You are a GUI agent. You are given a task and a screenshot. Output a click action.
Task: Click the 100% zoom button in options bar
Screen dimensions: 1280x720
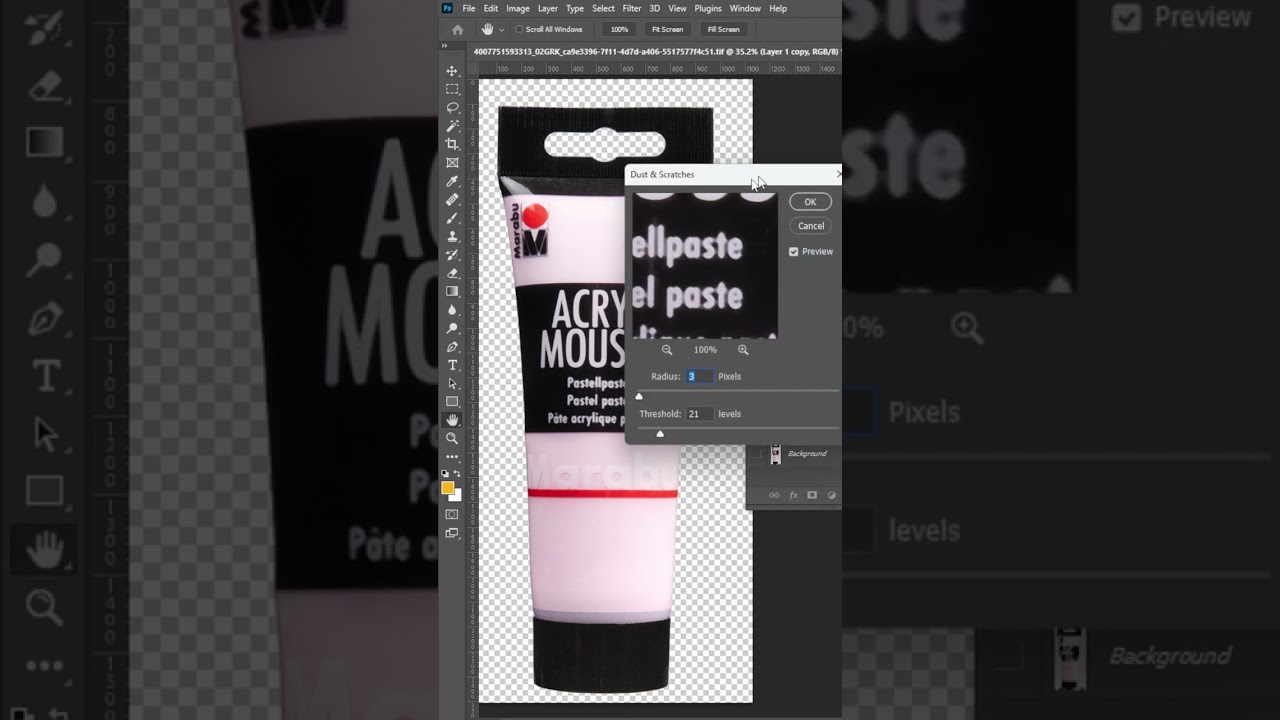click(x=619, y=29)
